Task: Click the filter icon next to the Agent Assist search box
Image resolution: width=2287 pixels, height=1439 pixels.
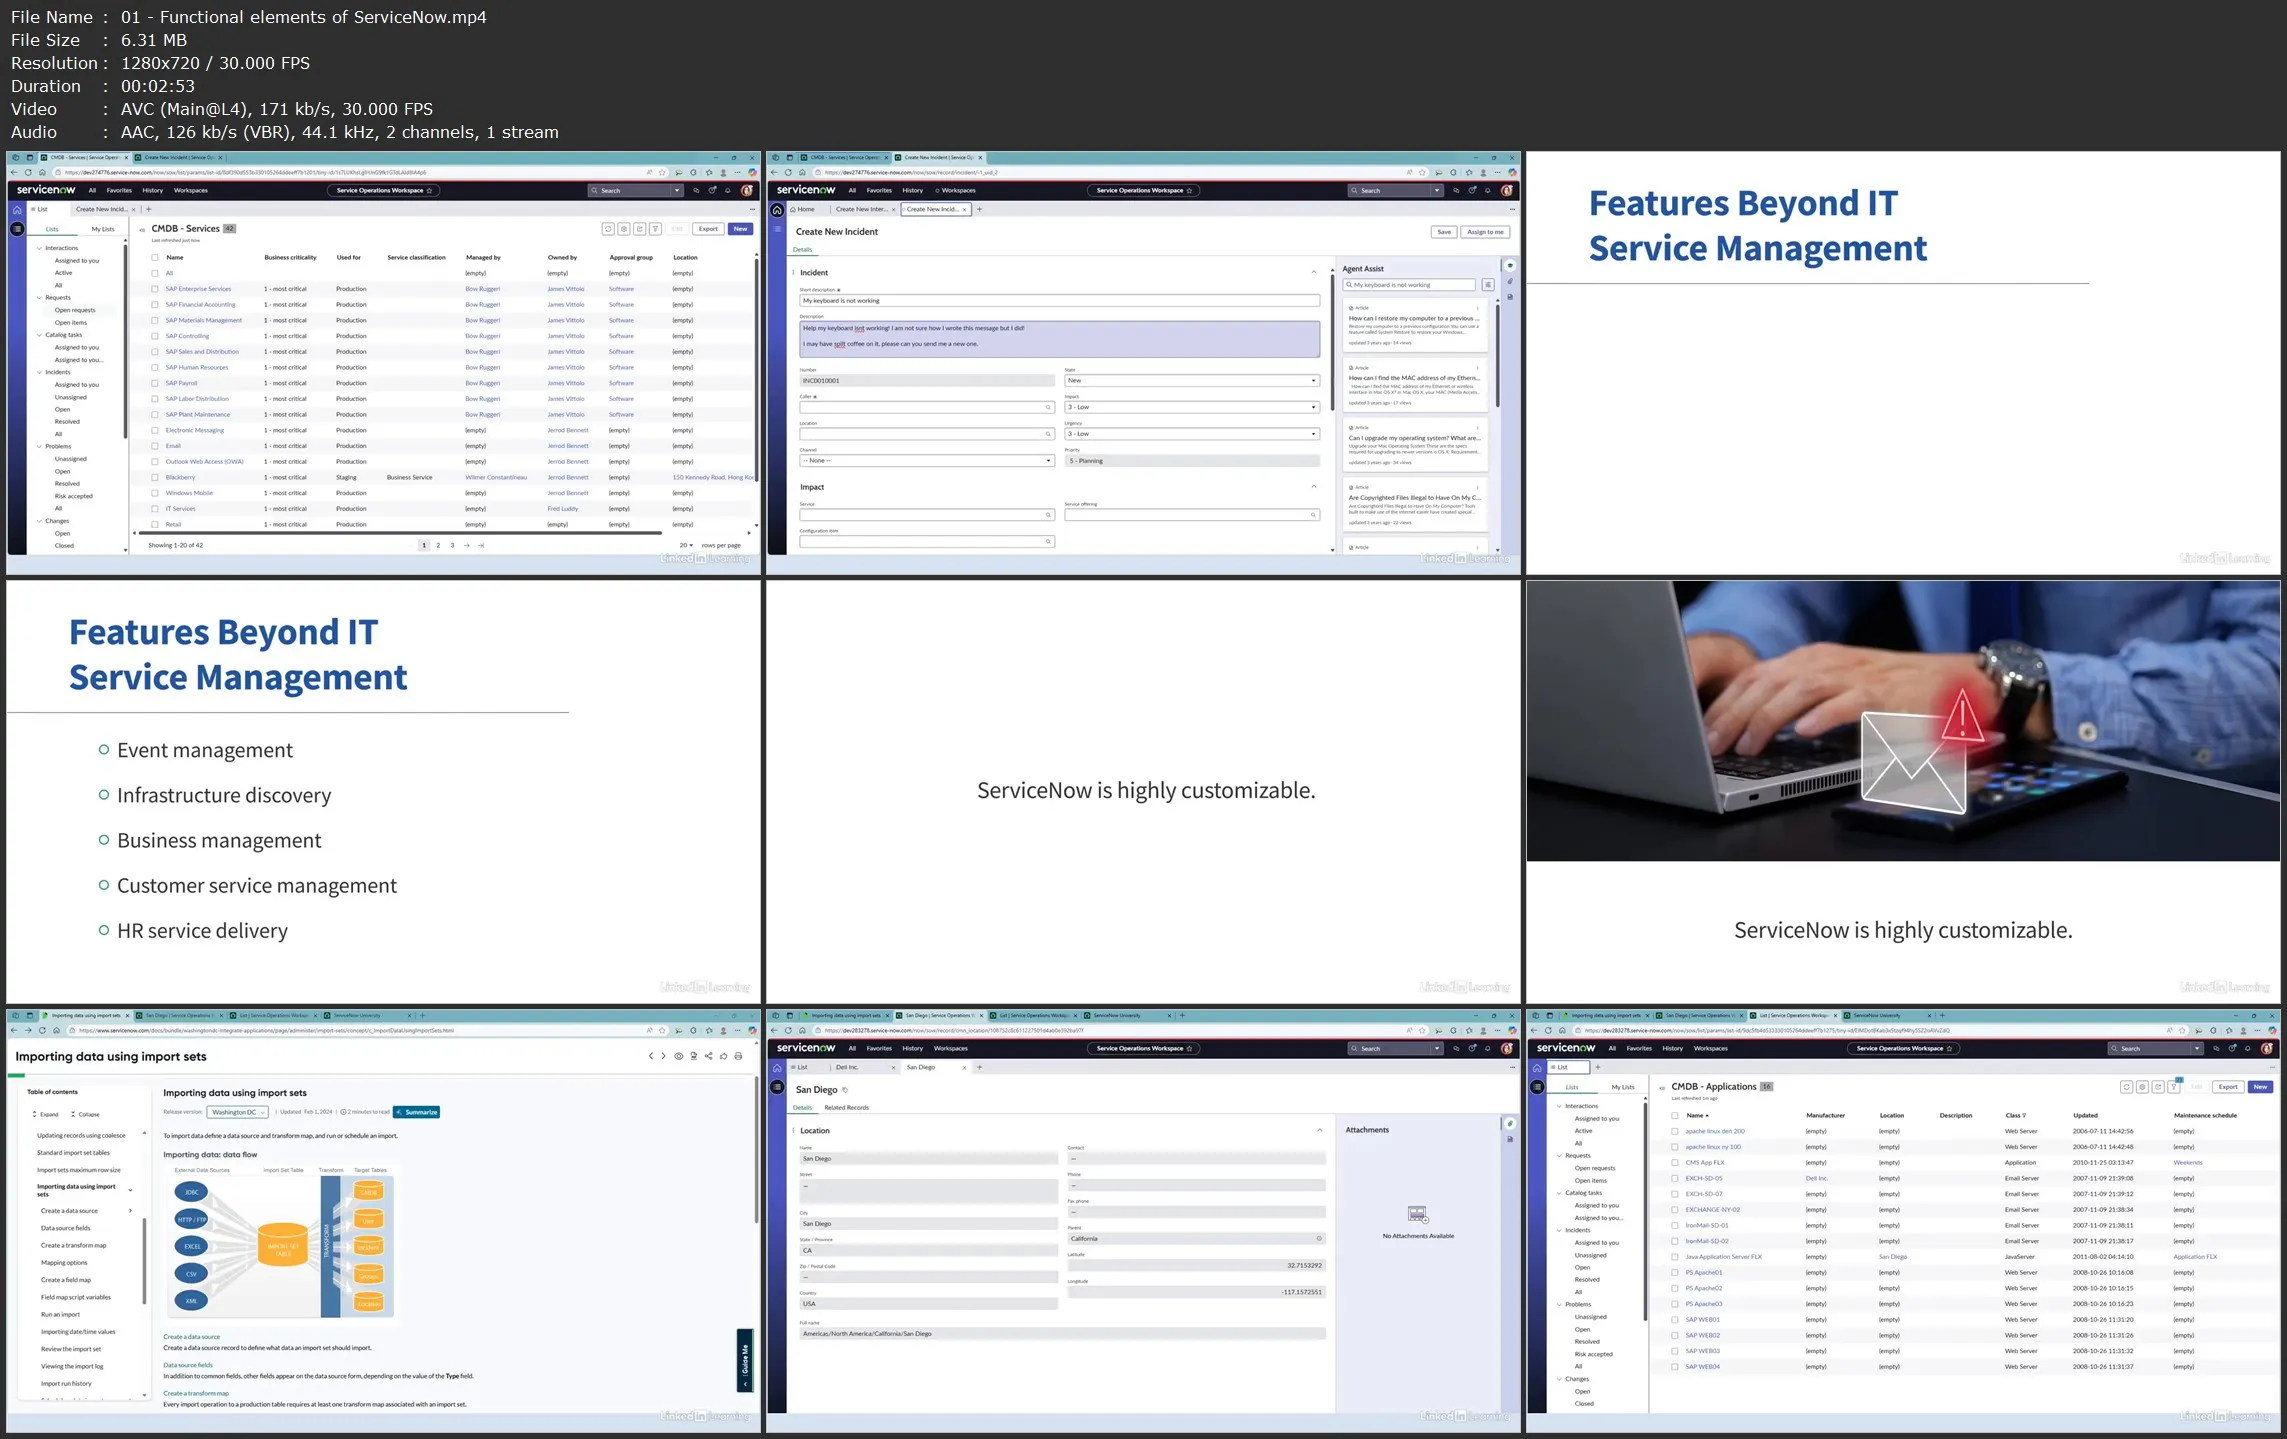Action: tap(1488, 285)
